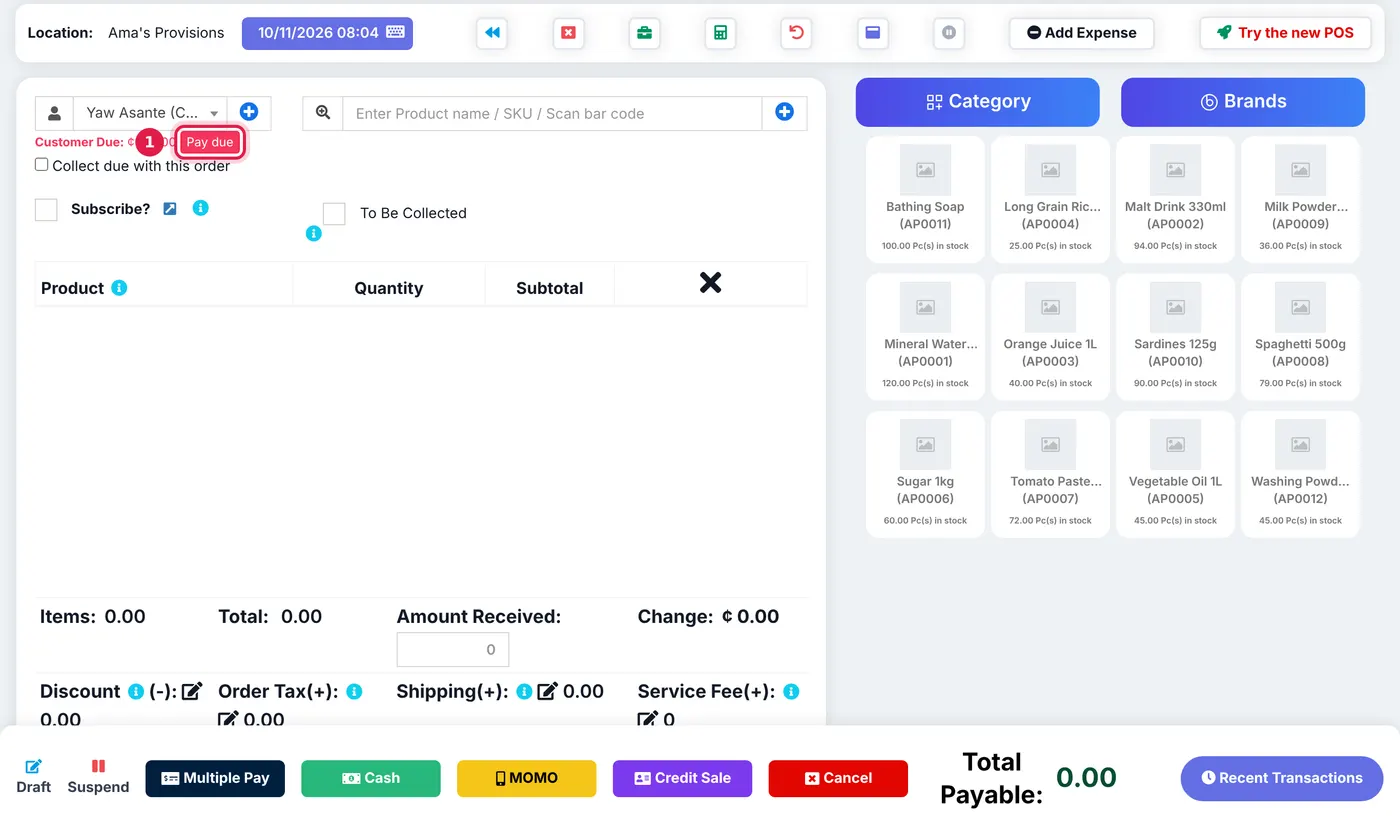Viewport: 1400px width, 840px height.
Task: Open the Brands filter
Action: (x=1243, y=102)
